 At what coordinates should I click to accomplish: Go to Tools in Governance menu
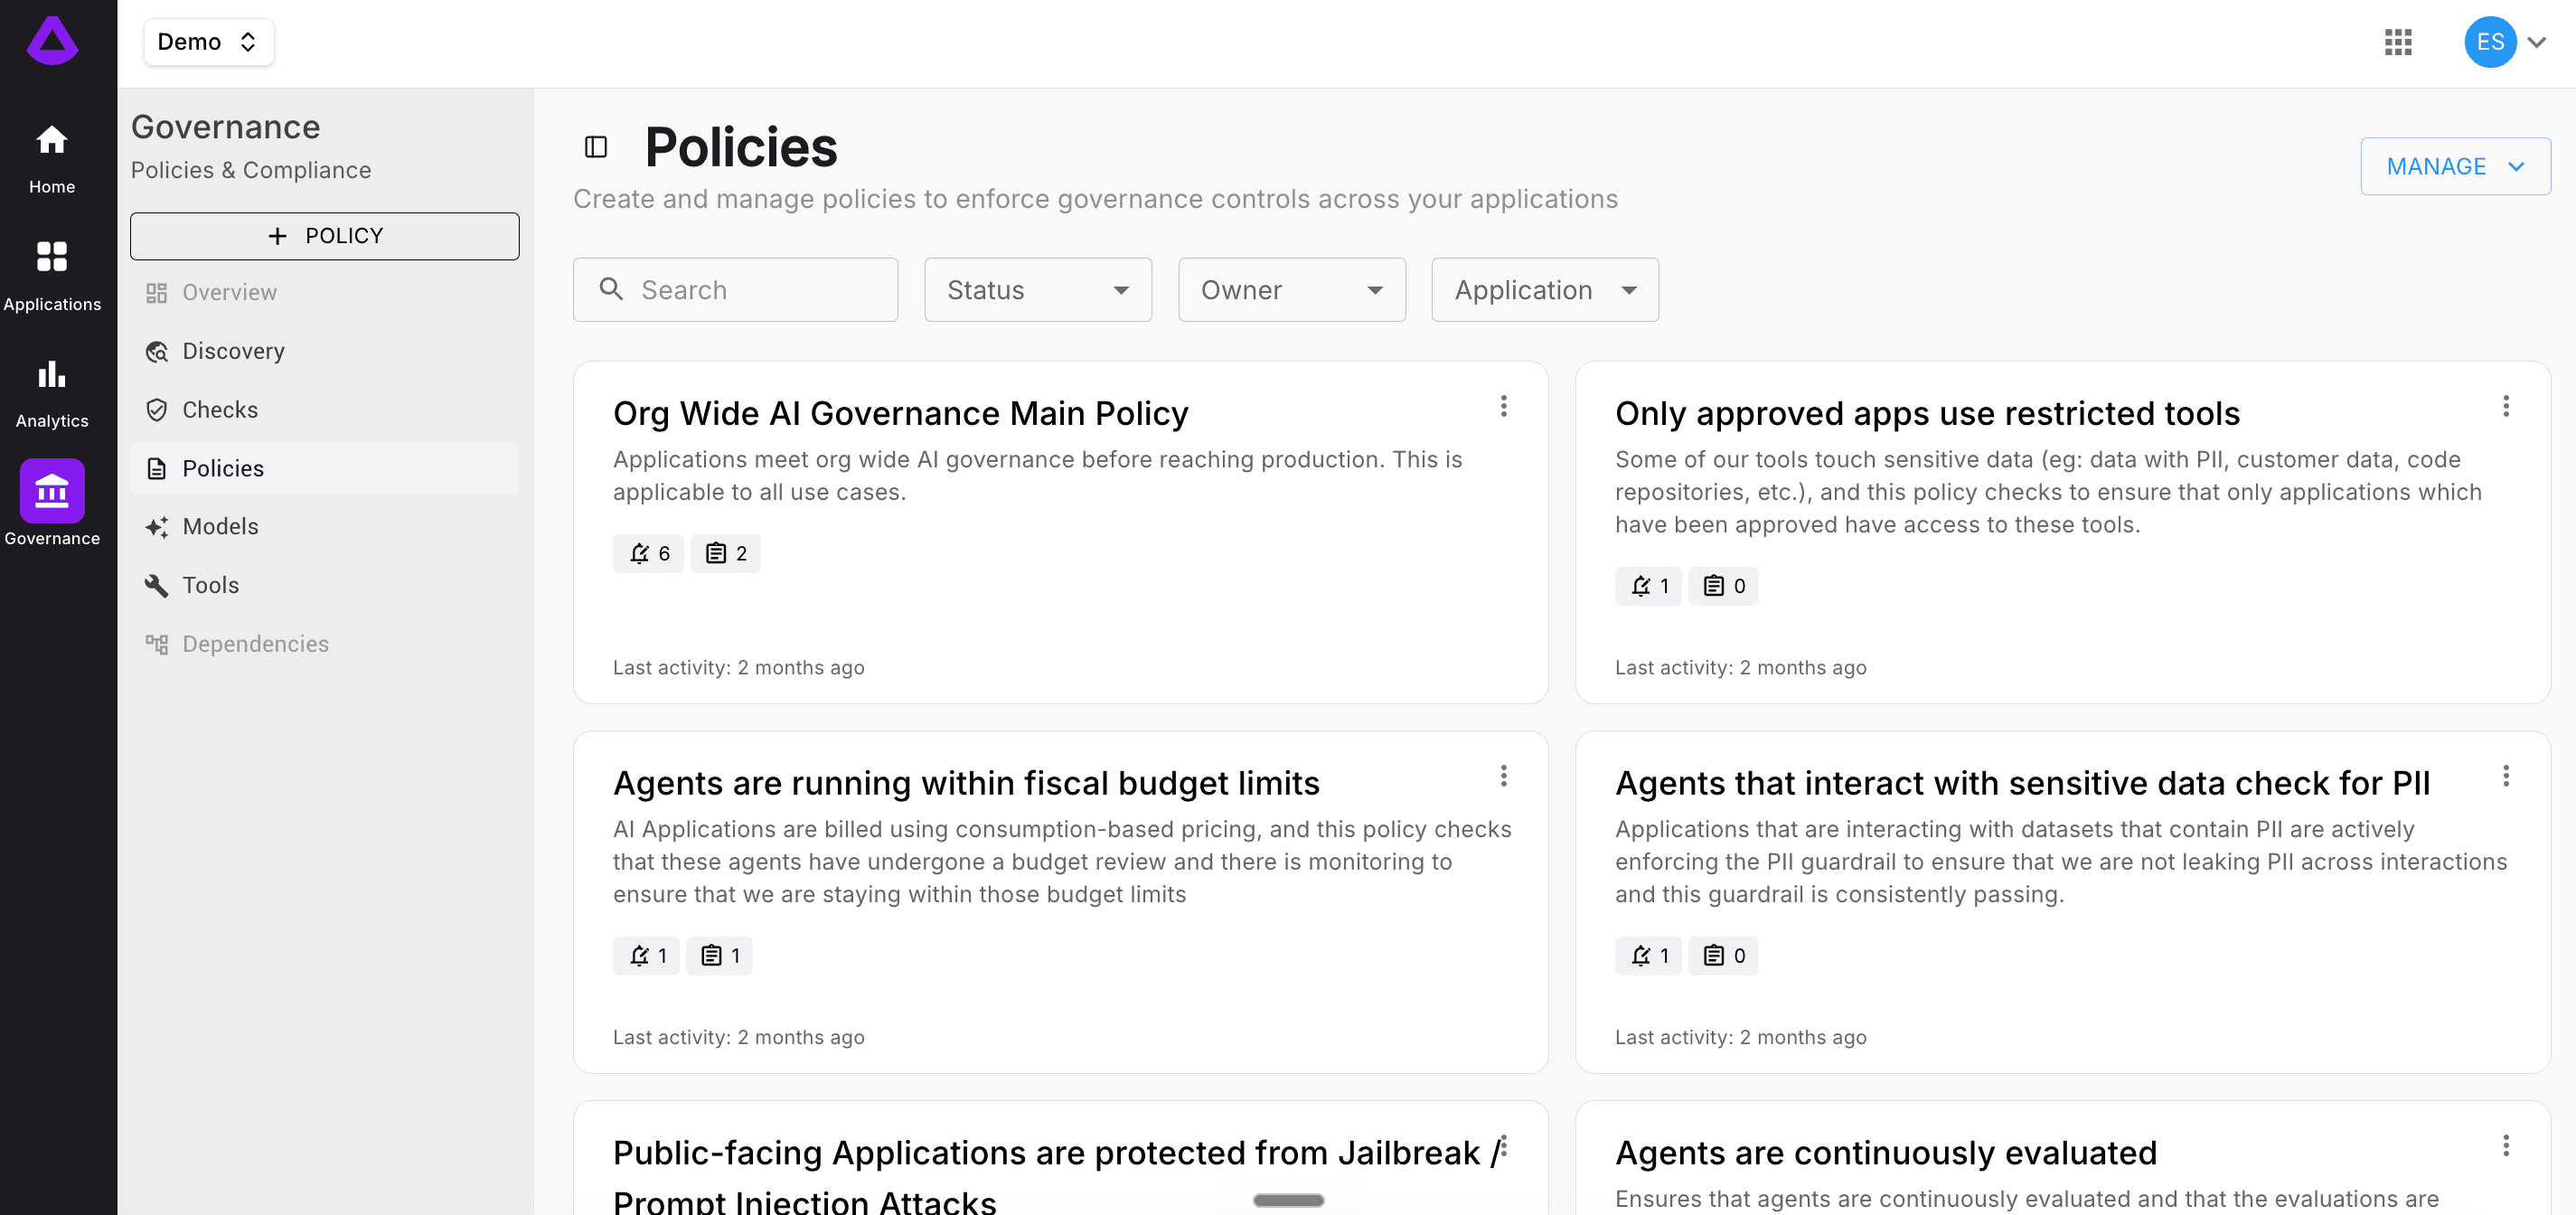(325, 586)
